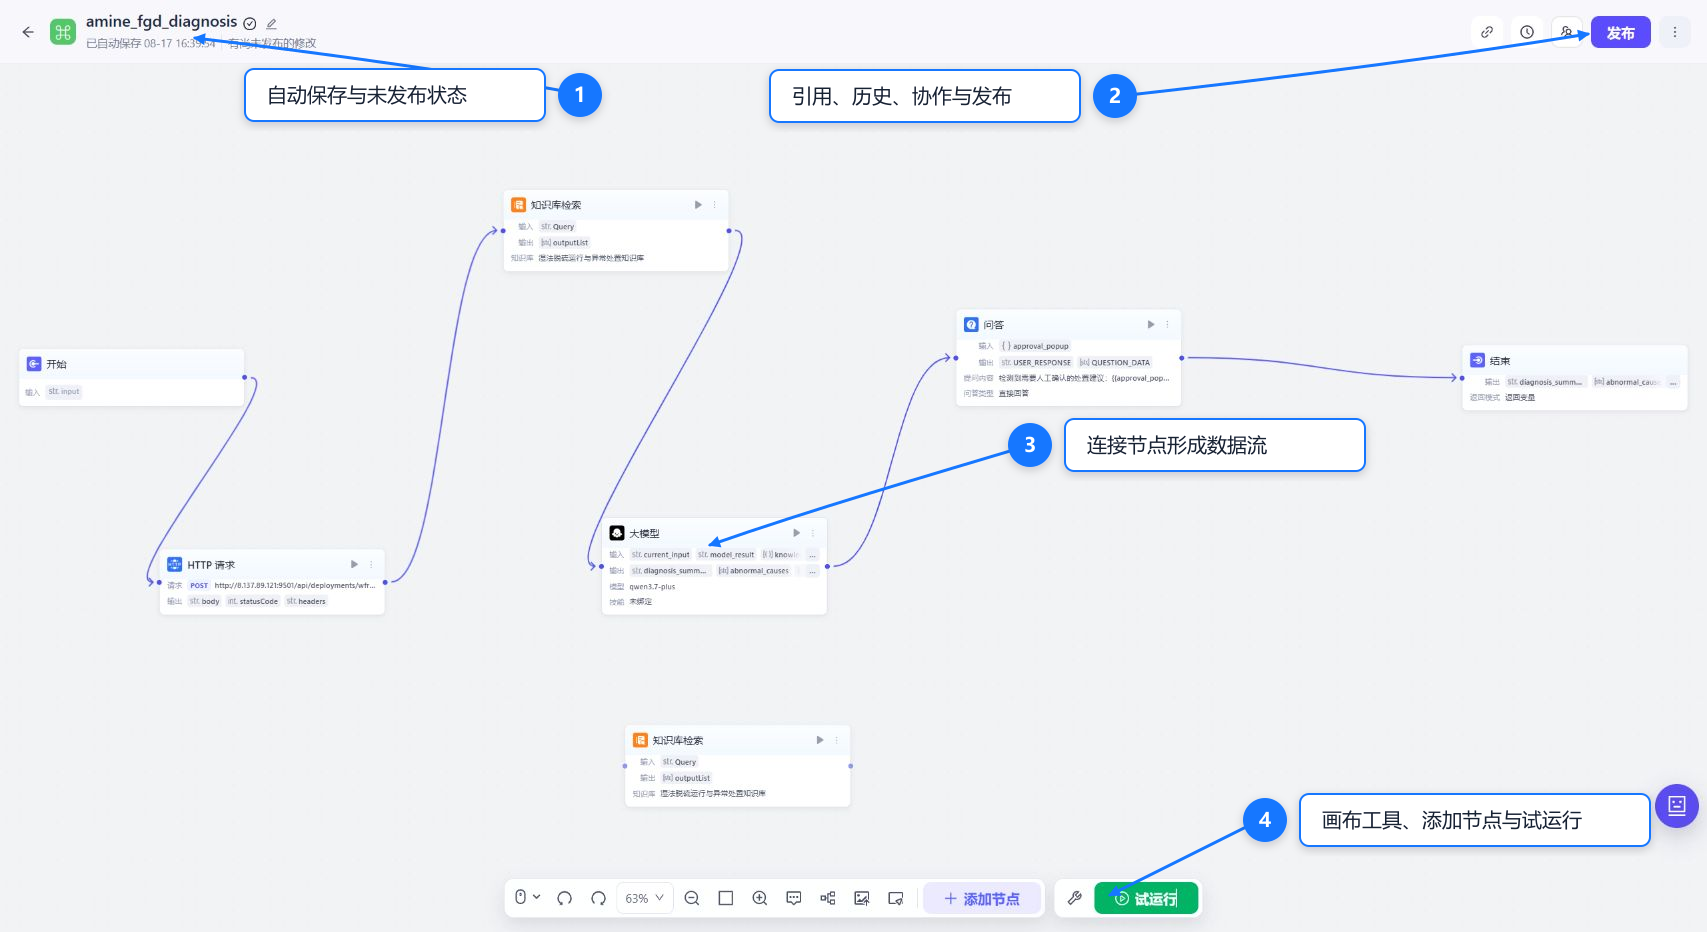Click diagnosis_summ output tag in 结束 node
Viewport: 1707px width, 932px height.
(1545, 382)
